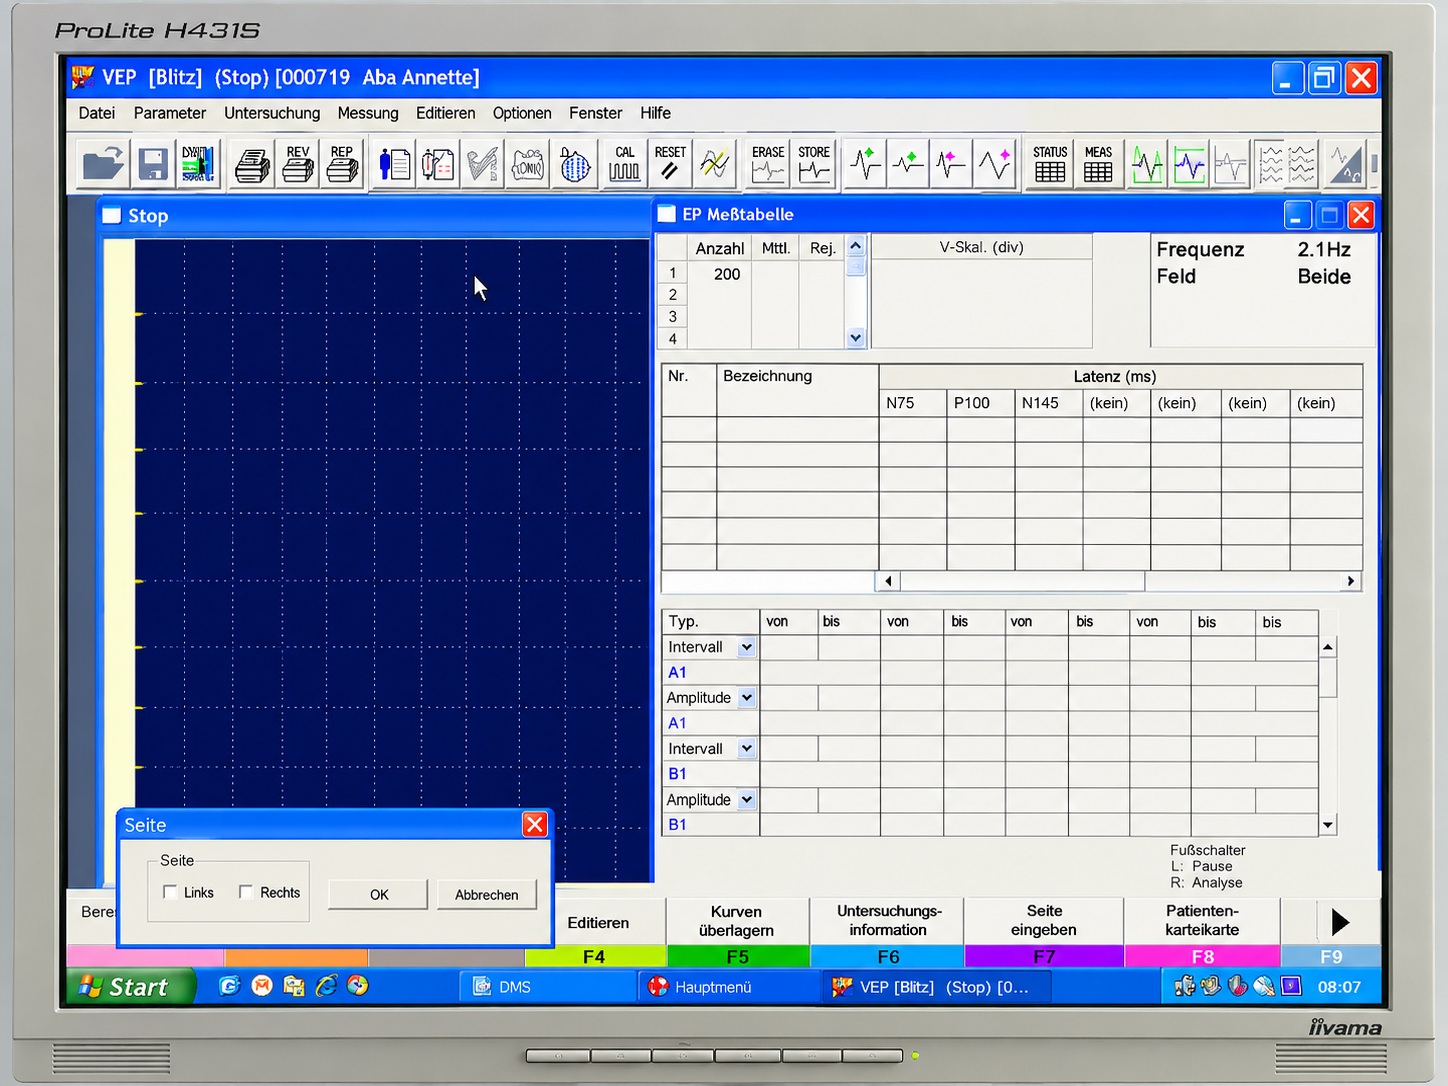Expand the Intervall dropdown above B1
The height and width of the screenshot is (1086, 1448).
coord(746,748)
